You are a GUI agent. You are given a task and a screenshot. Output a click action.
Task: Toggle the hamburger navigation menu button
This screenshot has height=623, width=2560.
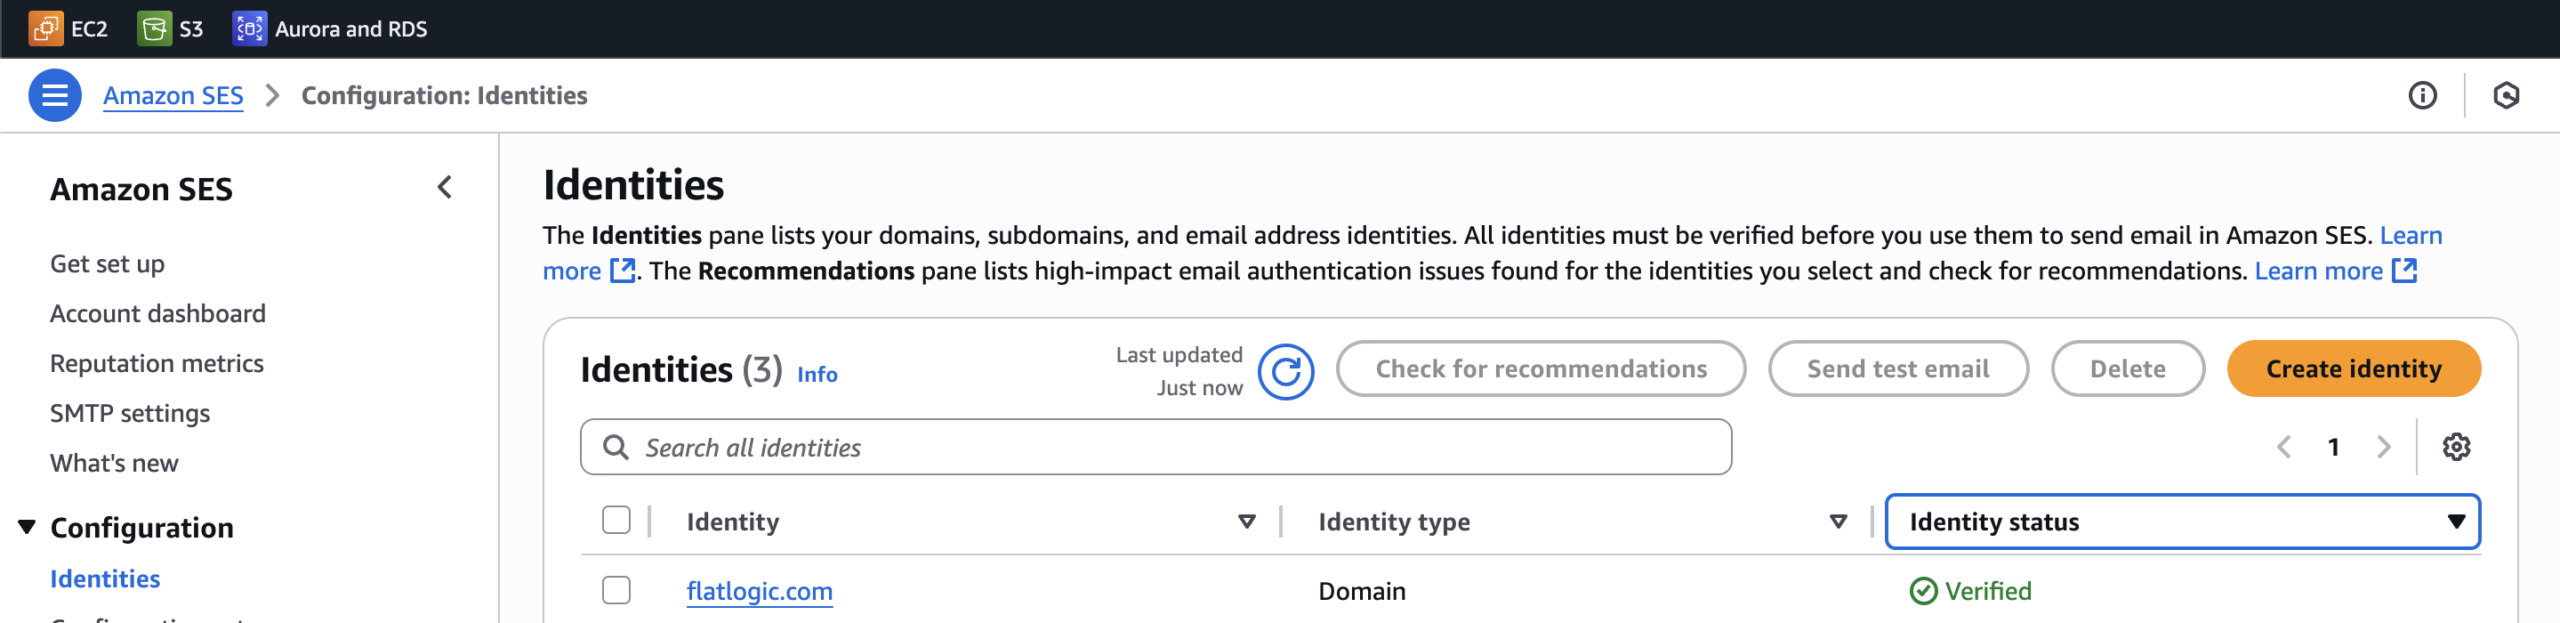pos(55,95)
